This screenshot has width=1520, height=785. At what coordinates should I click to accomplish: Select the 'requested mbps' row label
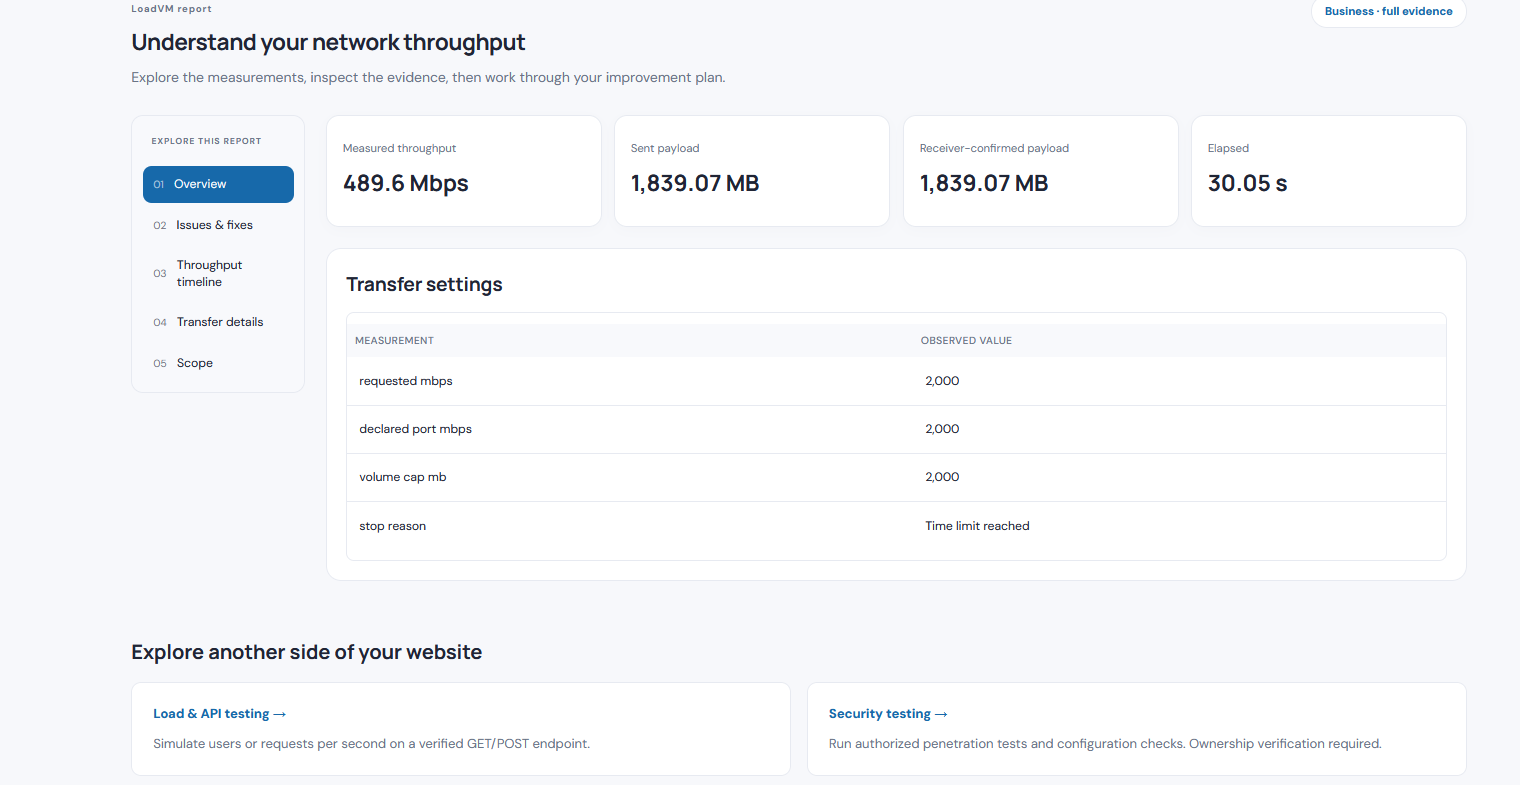click(x=406, y=381)
